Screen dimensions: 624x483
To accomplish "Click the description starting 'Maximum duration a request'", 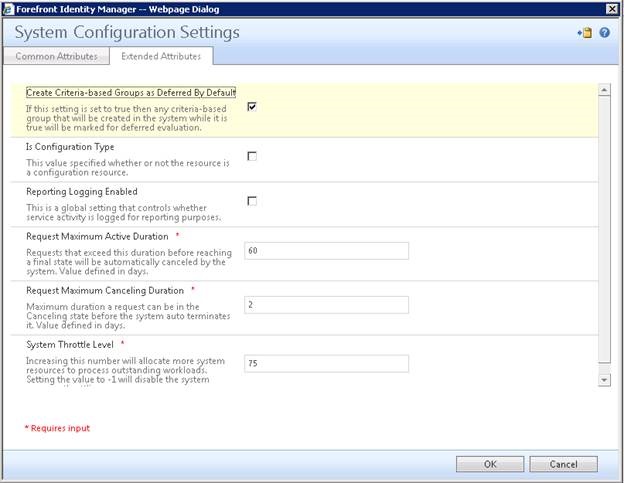I will (x=128, y=316).
